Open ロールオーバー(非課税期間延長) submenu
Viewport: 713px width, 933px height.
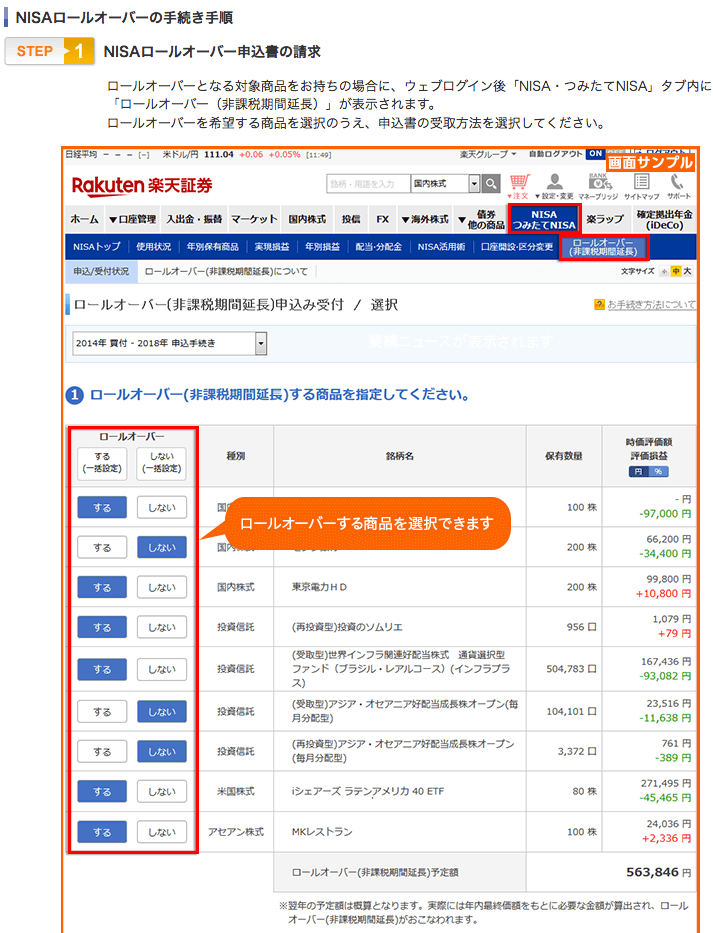click(x=603, y=248)
